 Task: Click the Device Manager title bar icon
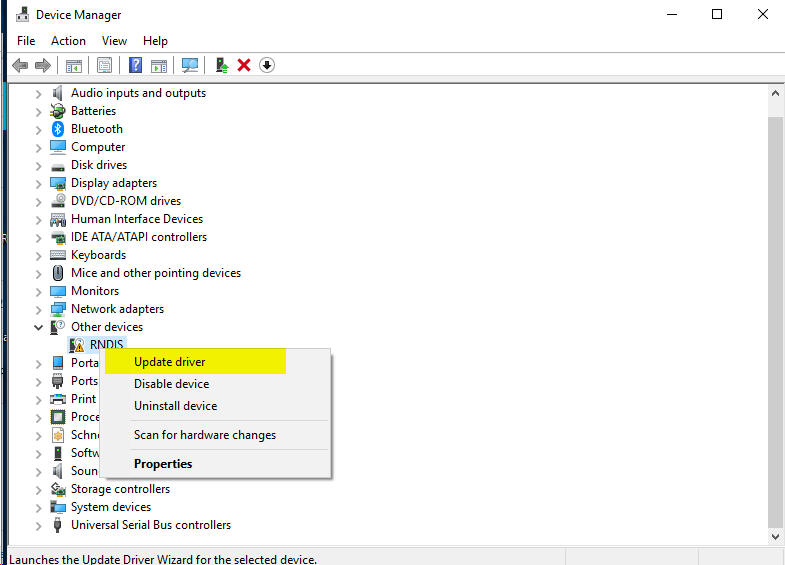pyautogui.click(x=22, y=14)
